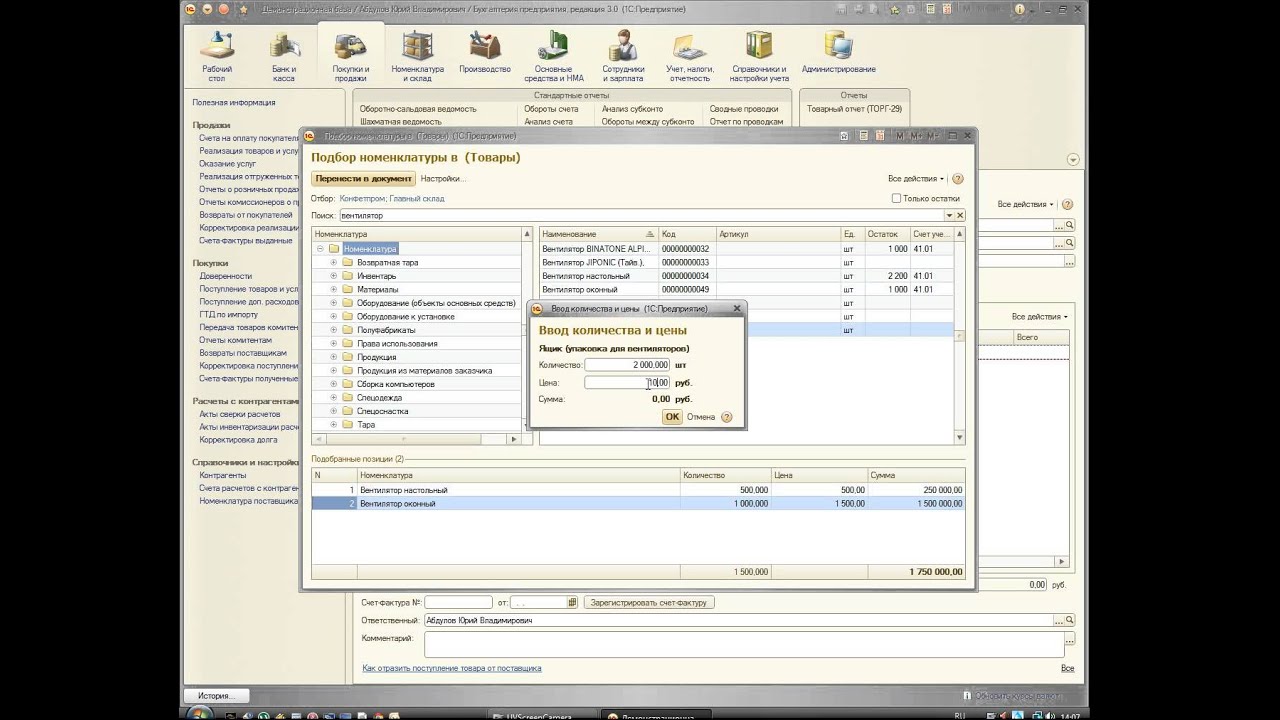Click the Перенести в документ button

[x=363, y=179]
